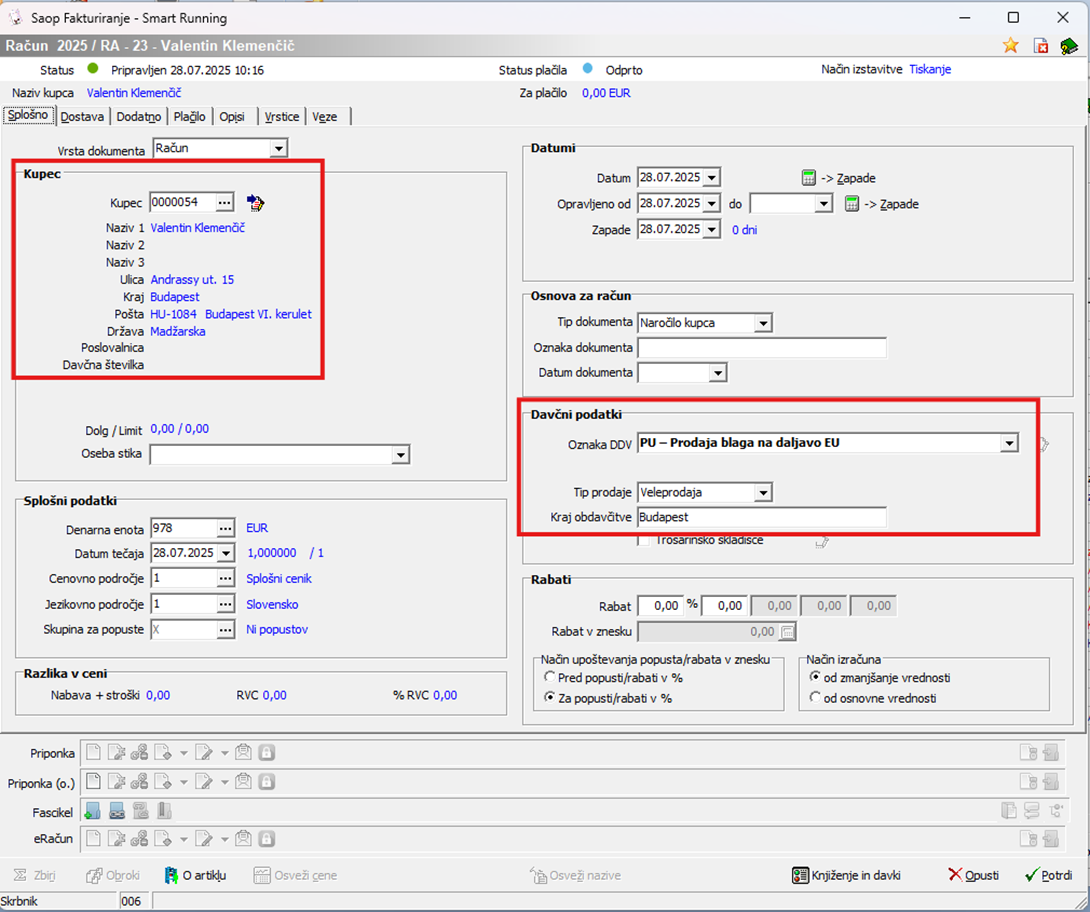
Task: Click the Rabat percent input field
Action: 660,606
